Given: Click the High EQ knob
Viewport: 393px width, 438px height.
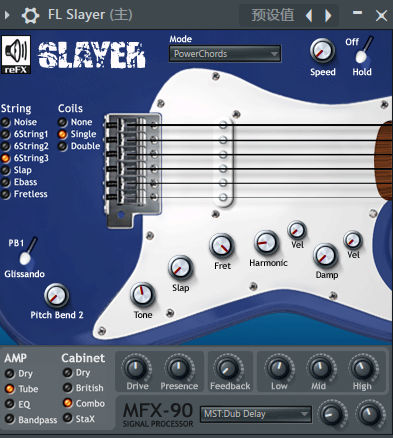Looking at the screenshot, I should click(x=362, y=368).
